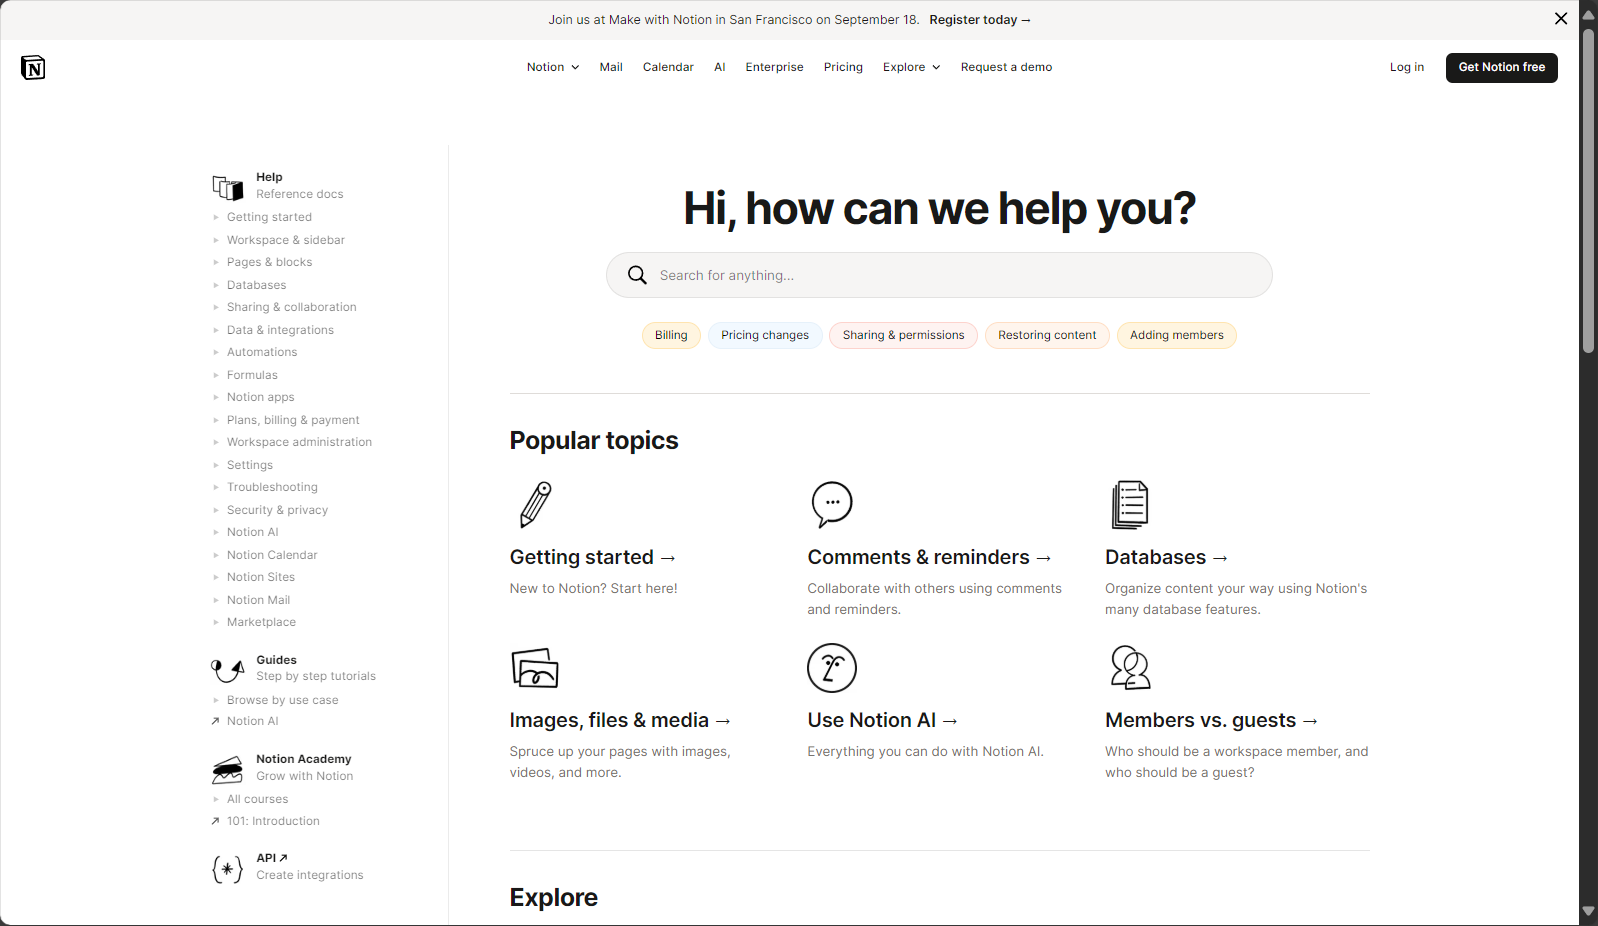Click the Notion logo icon
The height and width of the screenshot is (926, 1598).
point(33,67)
